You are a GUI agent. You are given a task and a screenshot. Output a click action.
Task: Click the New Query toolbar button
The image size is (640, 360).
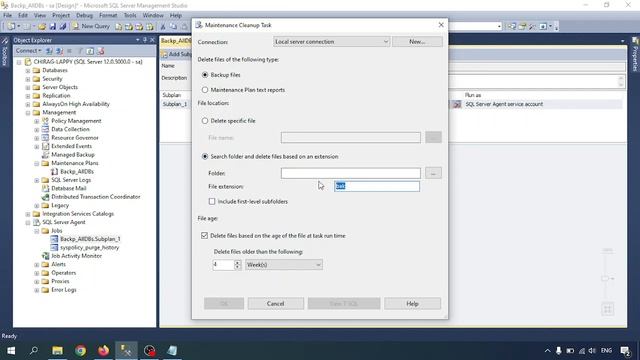(x=91, y=26)
